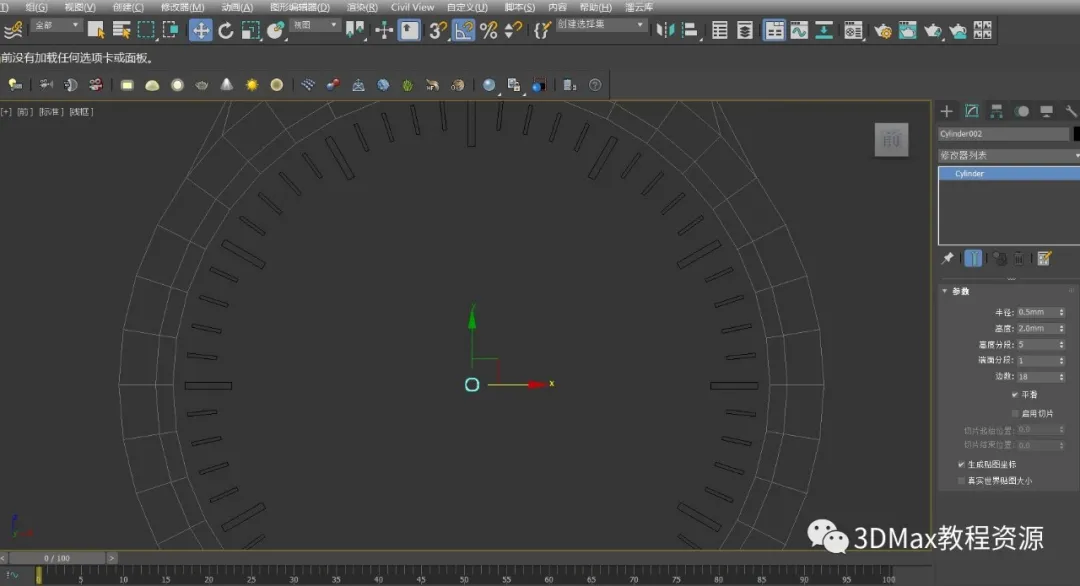Open the Create (C) menu

point(127,7)
